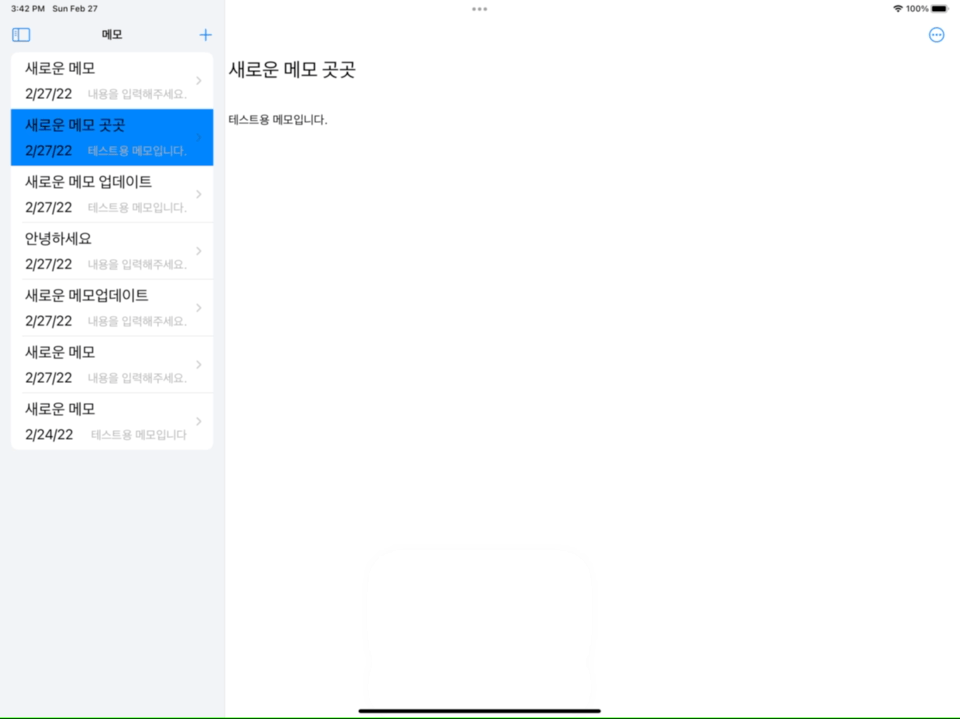Click chevron on the 2/24/22 memo row

(x=199, y=421)
